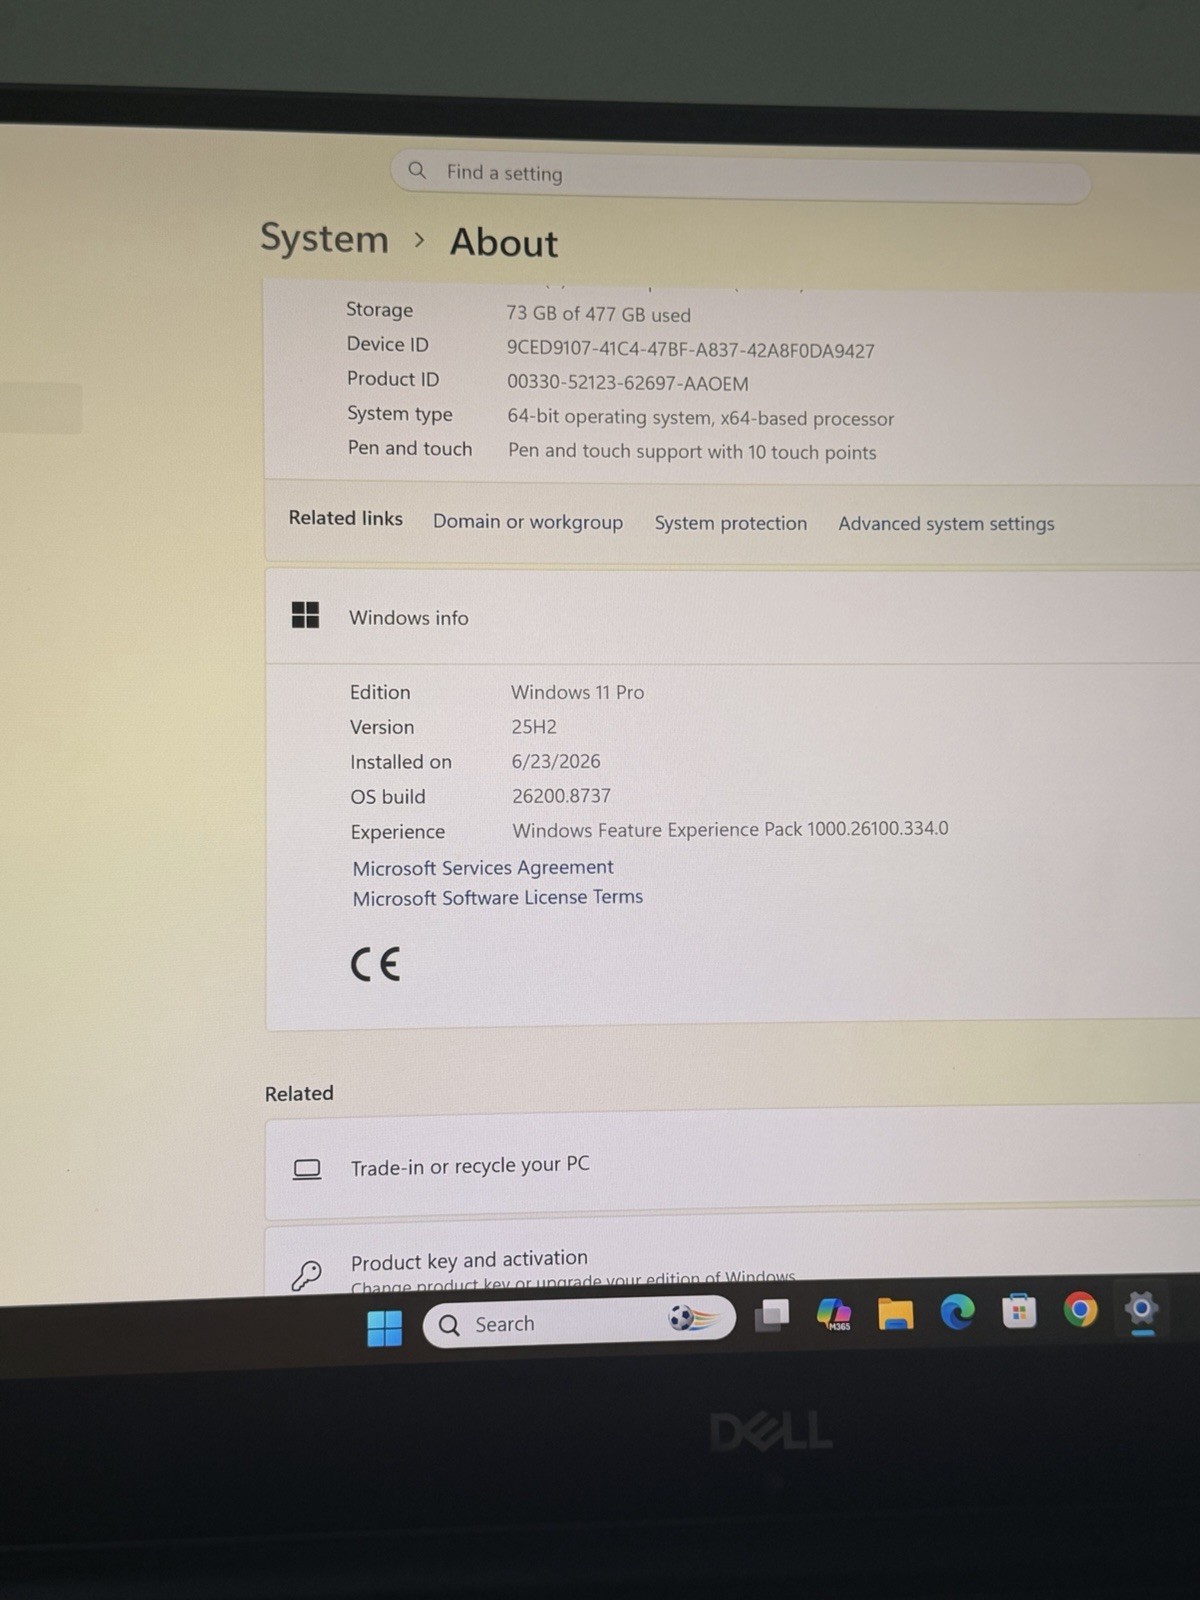The width and height of the screenshot is (1200, 1600).
Task: Open Microsoft Software License Terms link
Action: (497, 897)
